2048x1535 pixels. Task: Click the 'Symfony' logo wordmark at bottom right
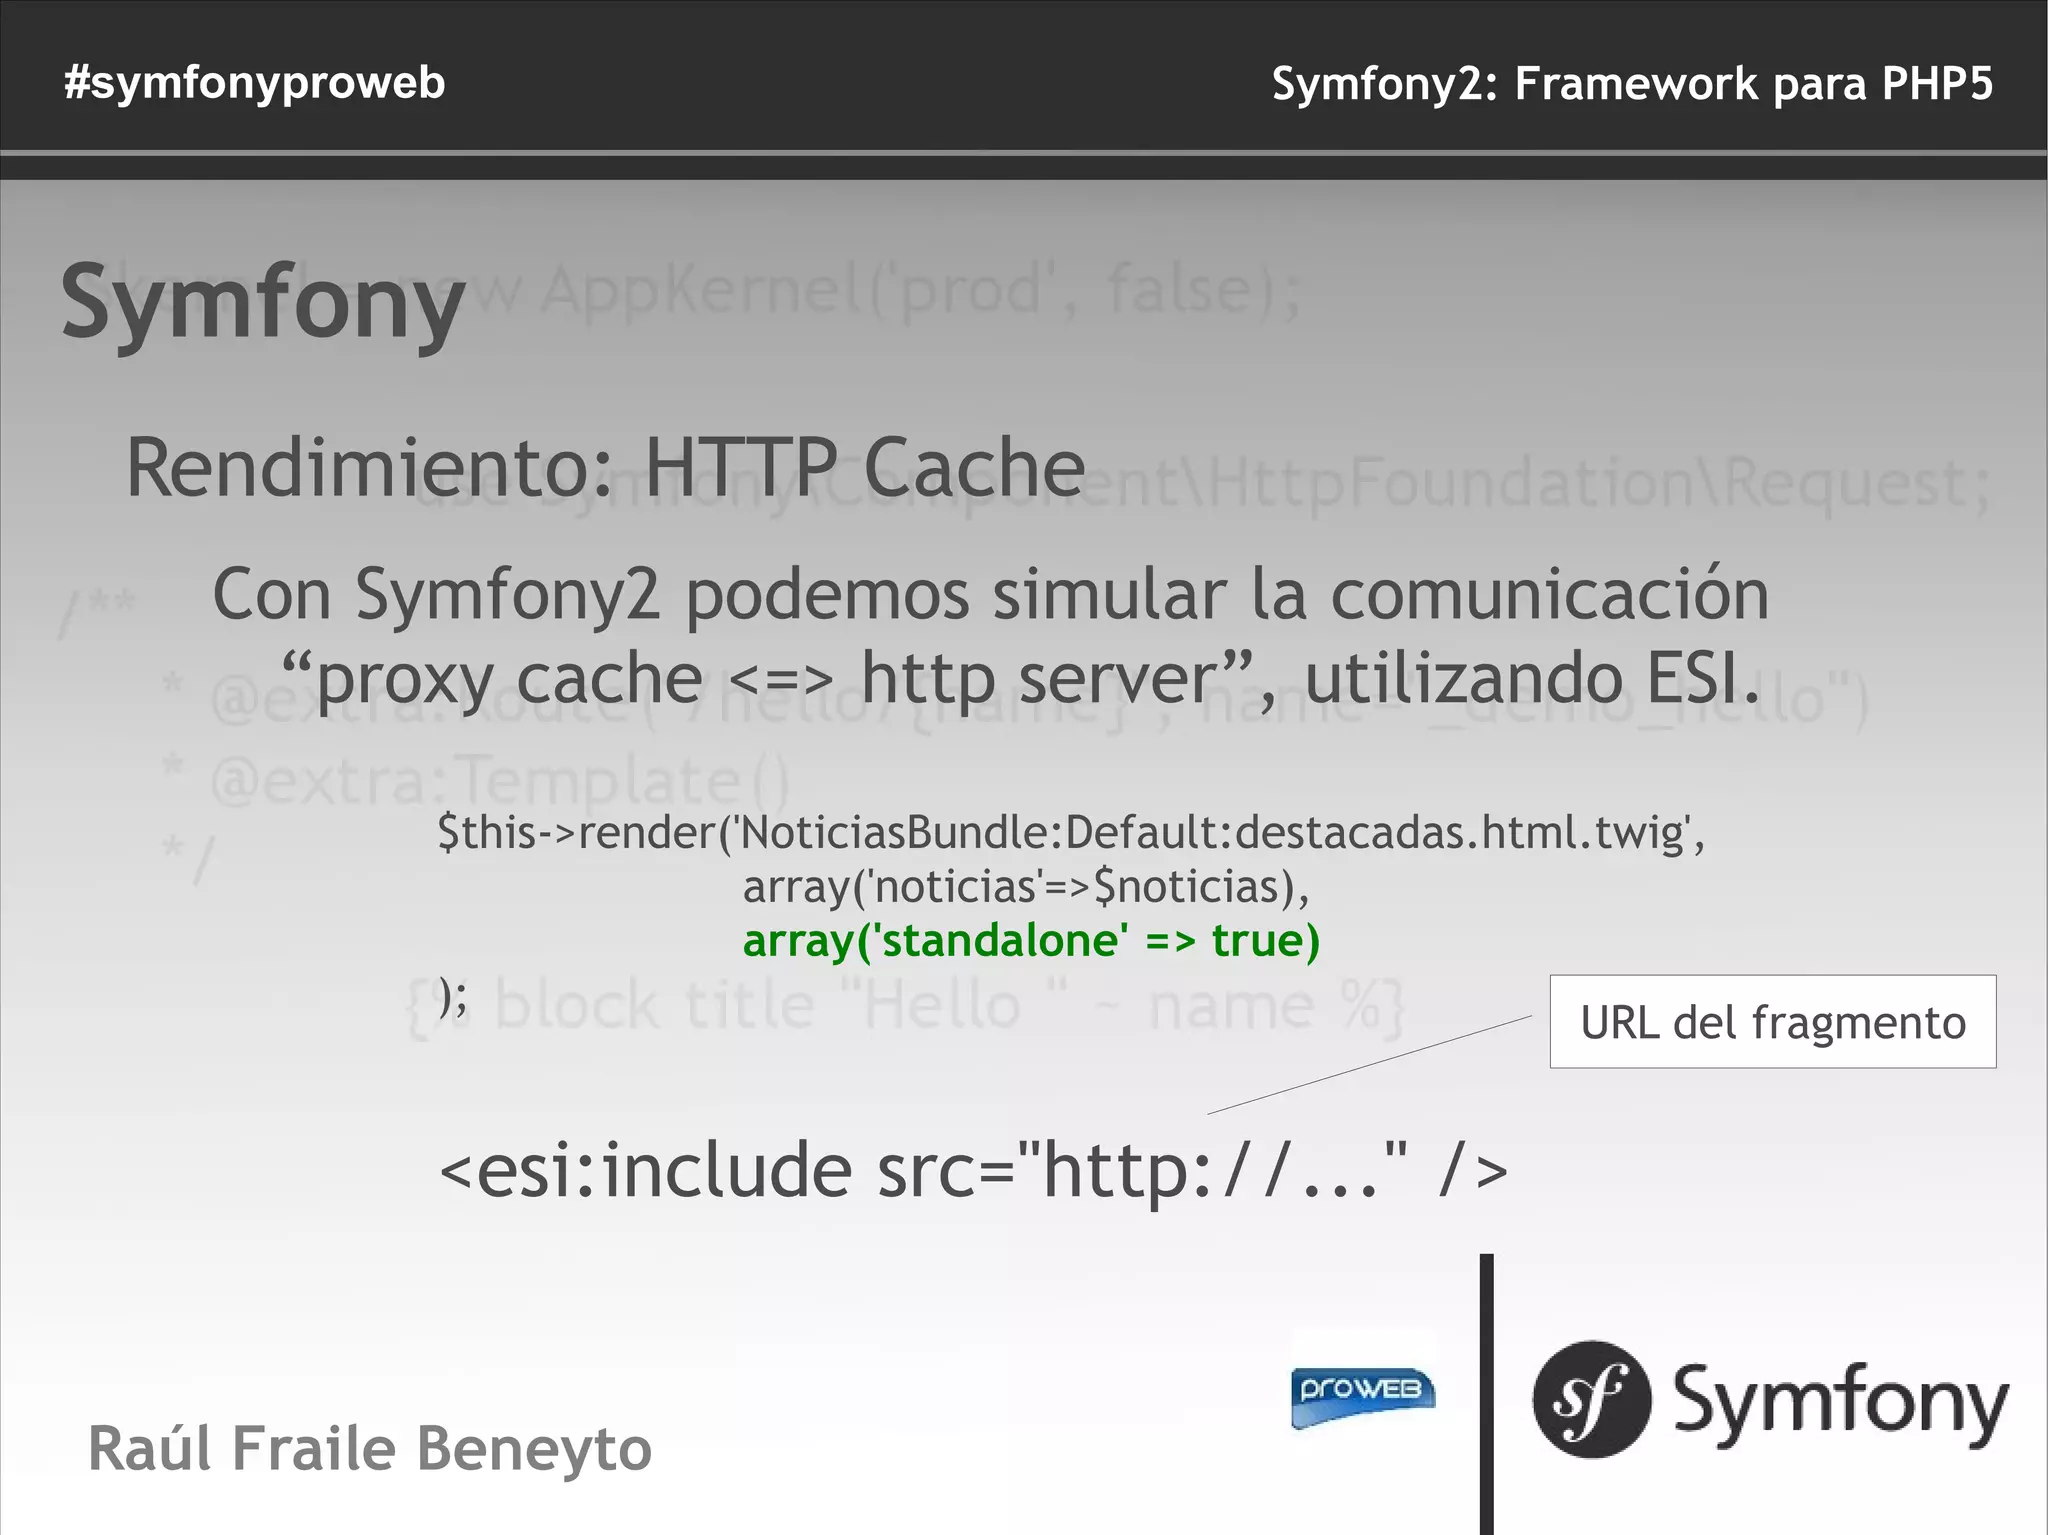click(1840, 1404)
